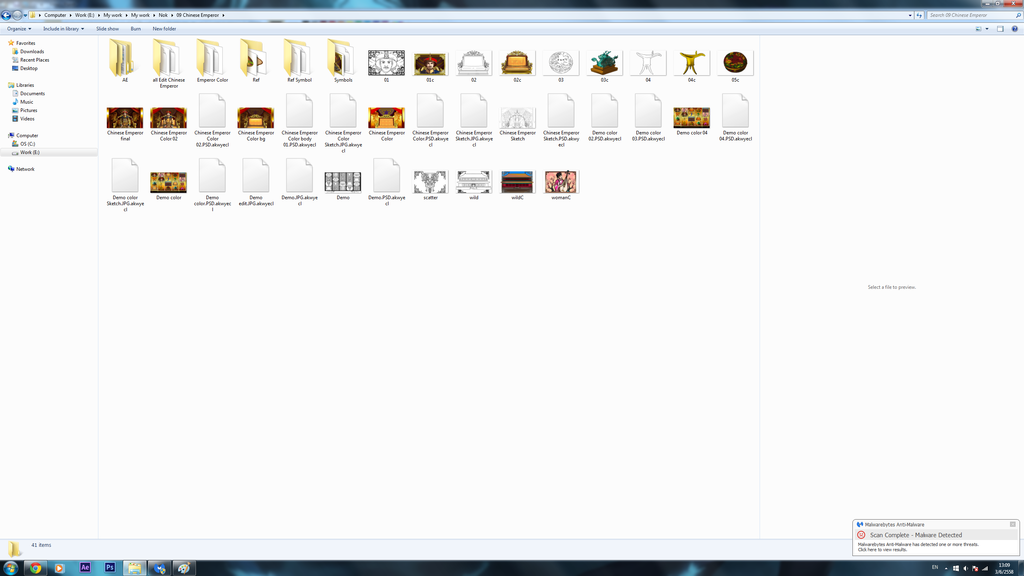Select the scatter image thumbnail
Viewport: 1024px width, 576px height.
pyautogui.click(x=430, y=184)
